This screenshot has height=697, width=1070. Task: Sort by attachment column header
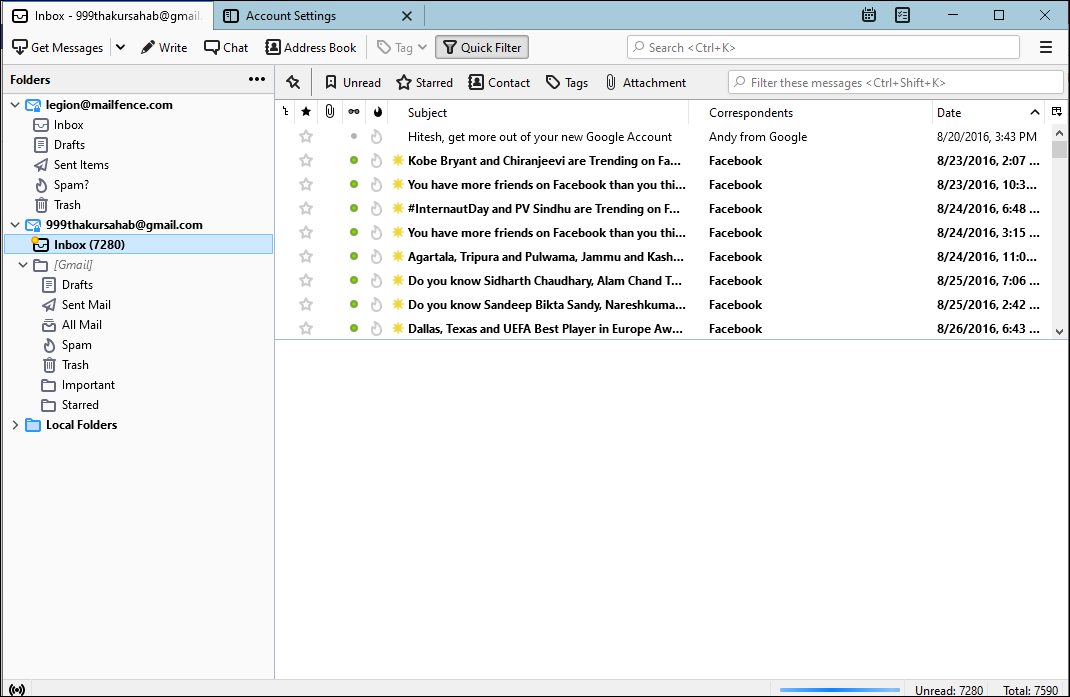point(330,112)
